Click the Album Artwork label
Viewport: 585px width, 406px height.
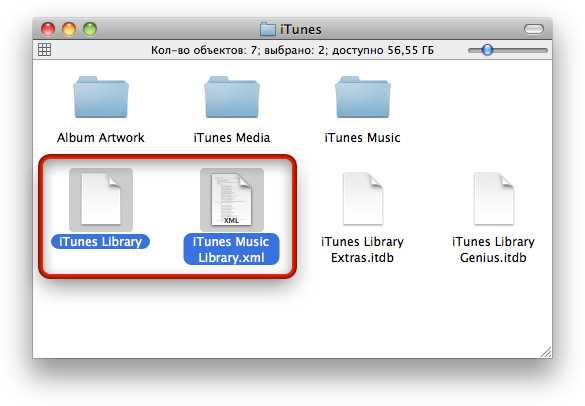pos(101,138)
